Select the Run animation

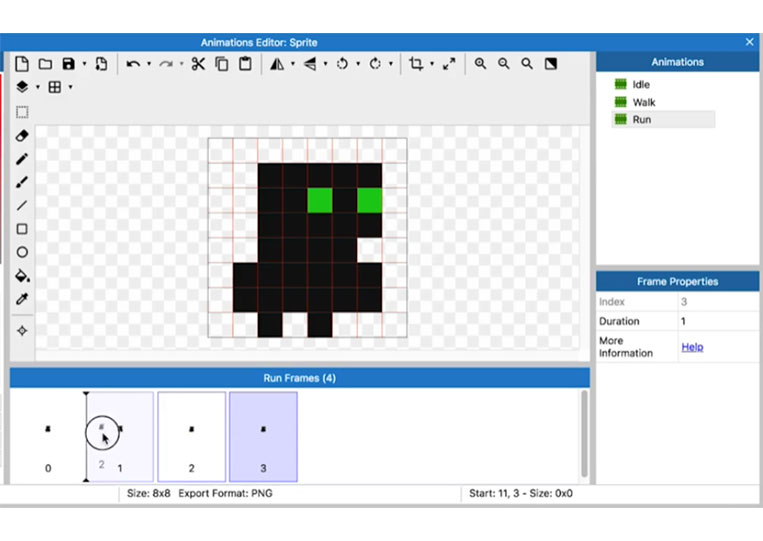663,120
